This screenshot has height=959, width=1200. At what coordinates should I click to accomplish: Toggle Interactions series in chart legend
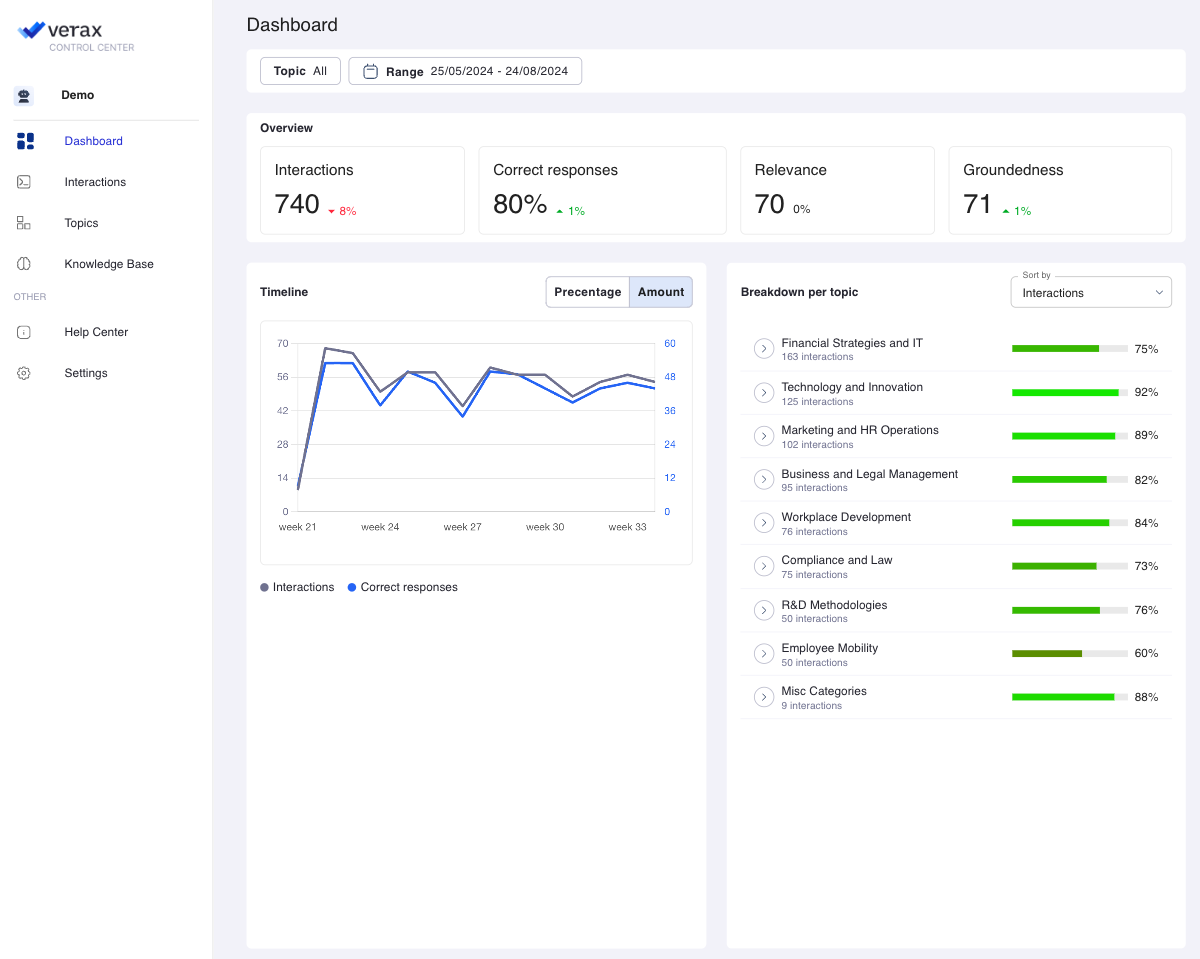pyautogui.click(x=297, y=587)
